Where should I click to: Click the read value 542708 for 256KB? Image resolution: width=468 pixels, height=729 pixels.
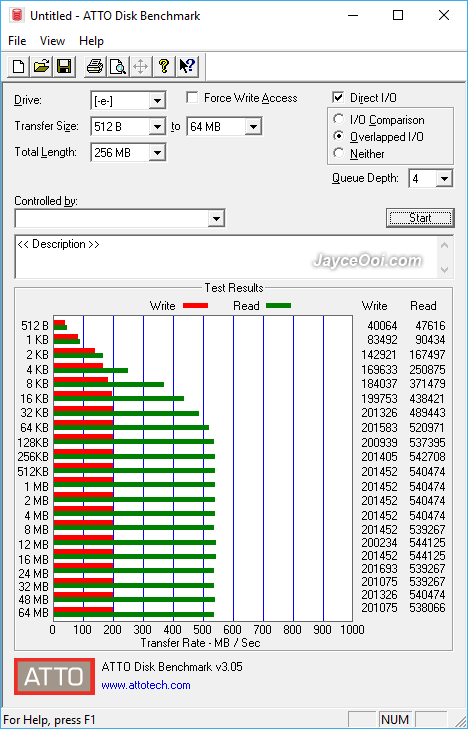click(x=427, y=457)
